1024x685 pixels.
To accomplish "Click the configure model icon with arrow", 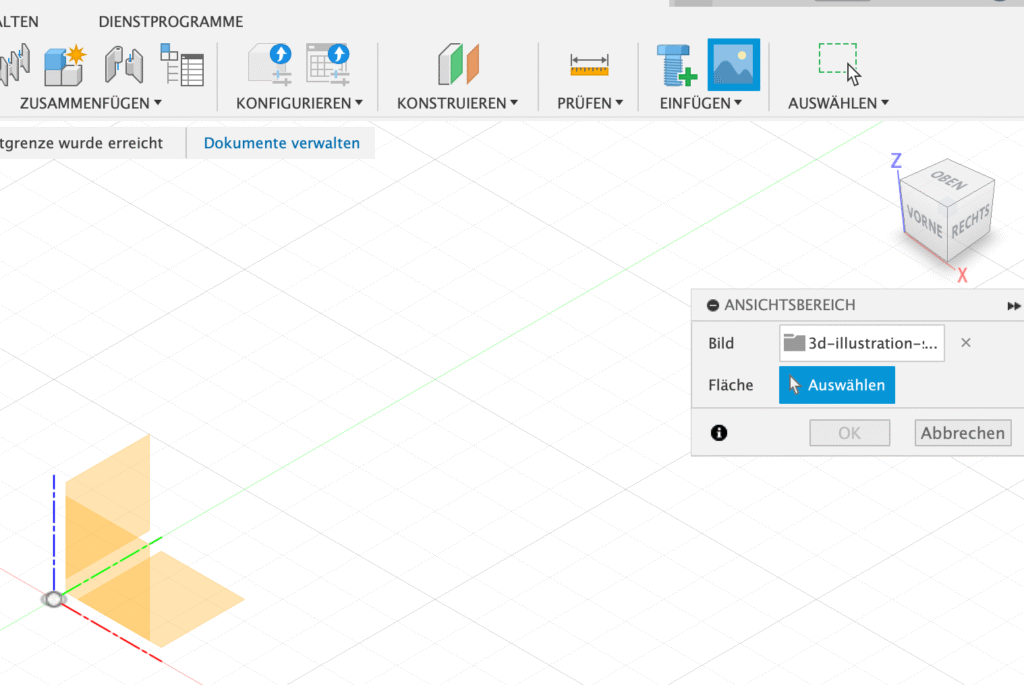I will point(270,65).
